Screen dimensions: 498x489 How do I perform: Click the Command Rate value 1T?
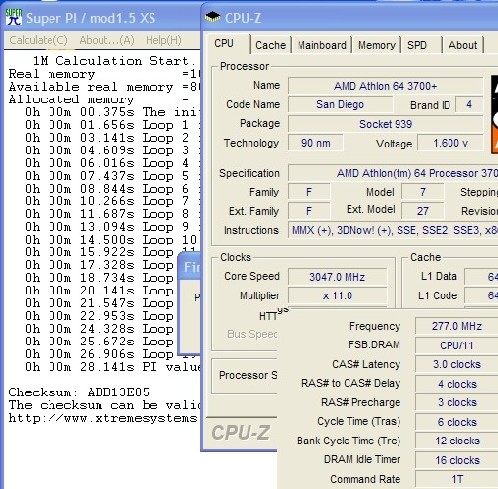point(457,479)
